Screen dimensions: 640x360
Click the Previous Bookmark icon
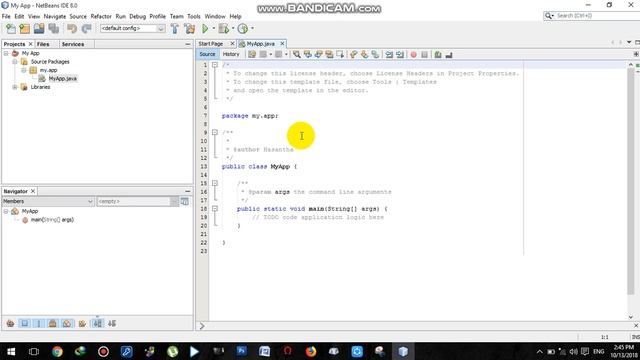pyautogui.click(x=353, y=54)
